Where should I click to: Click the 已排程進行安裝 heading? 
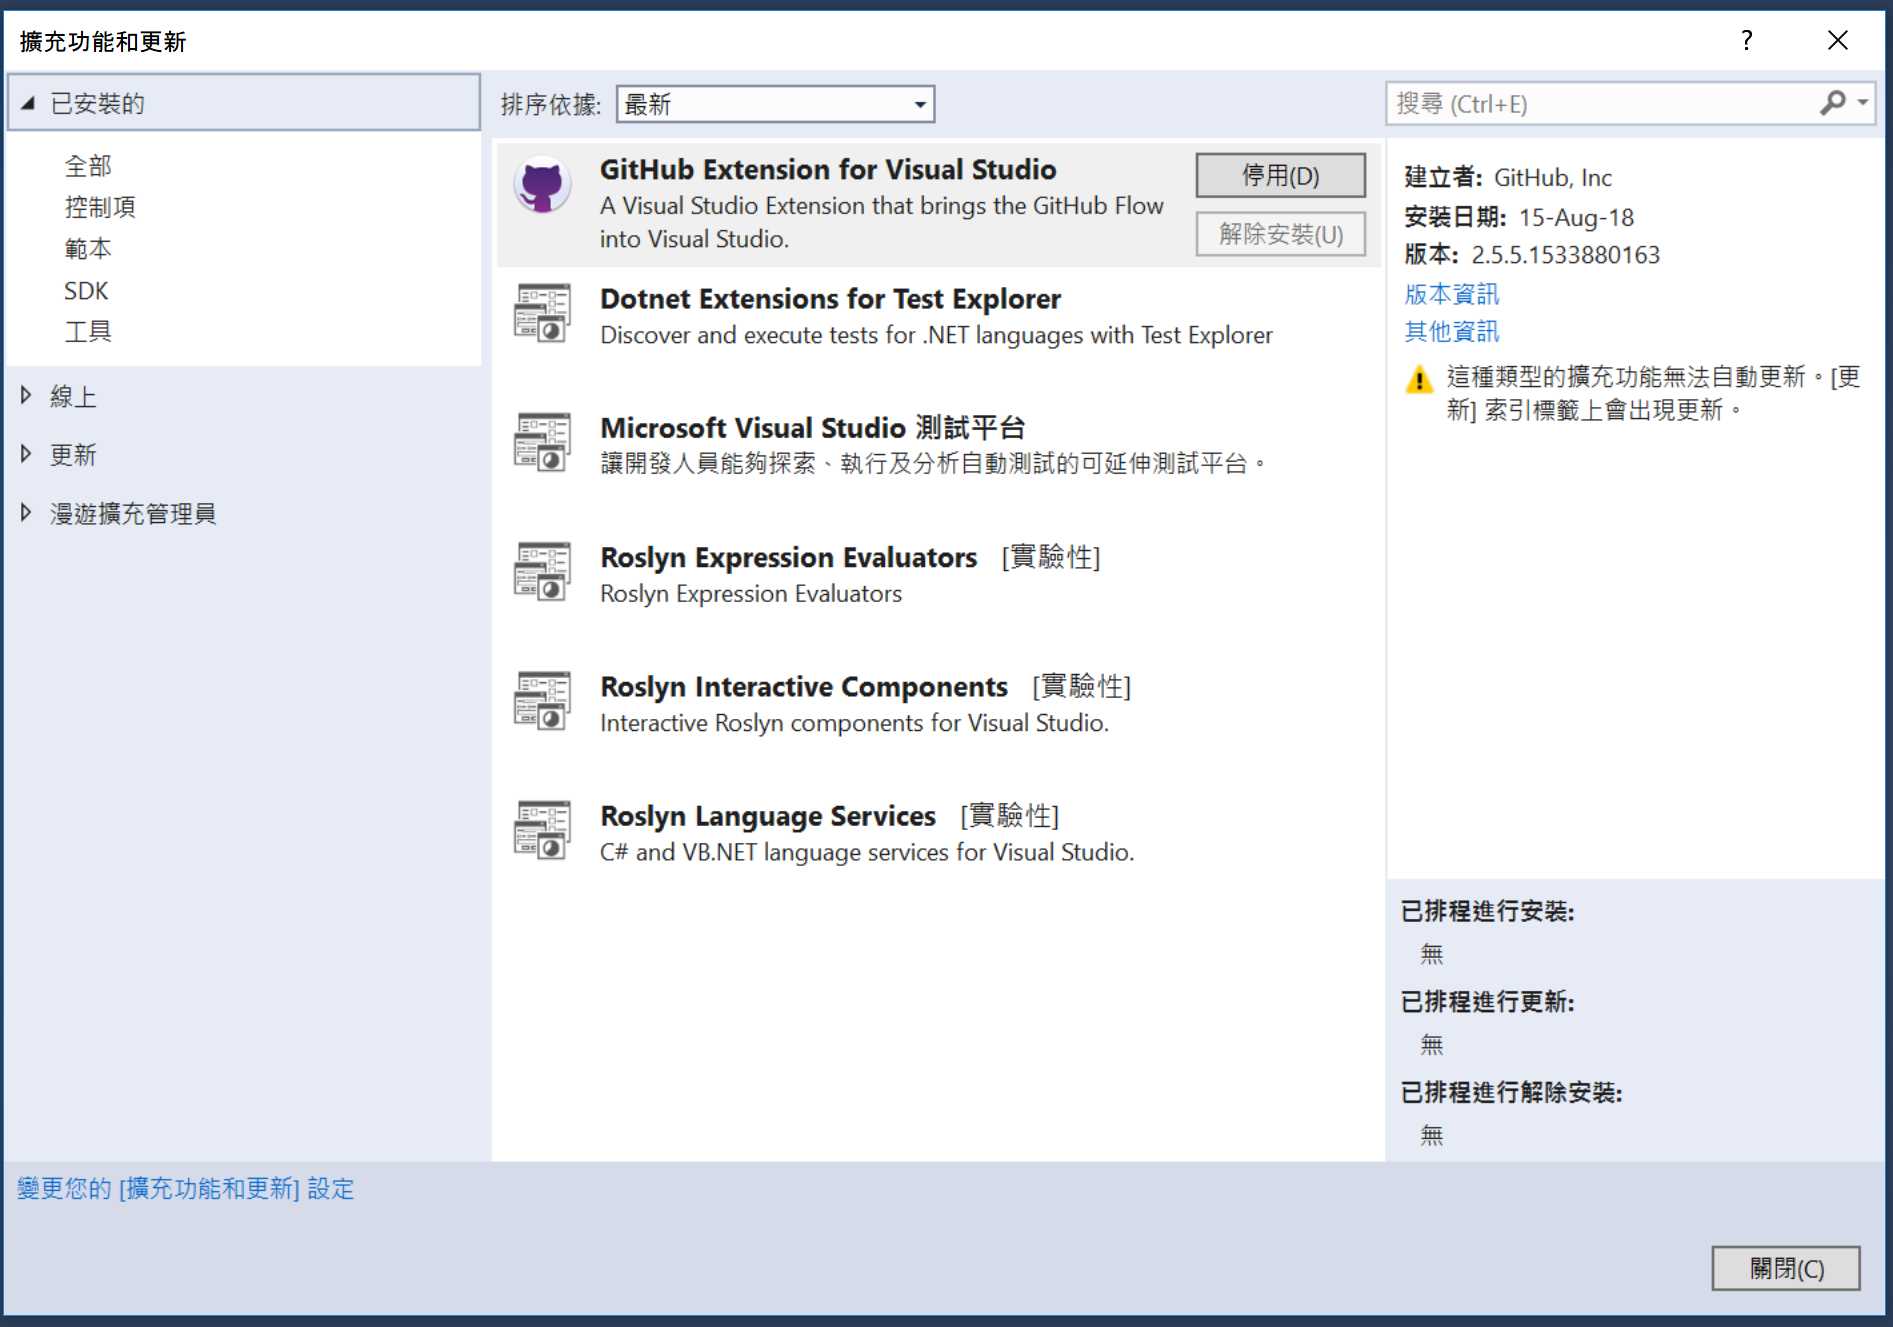pos(1488,911)
